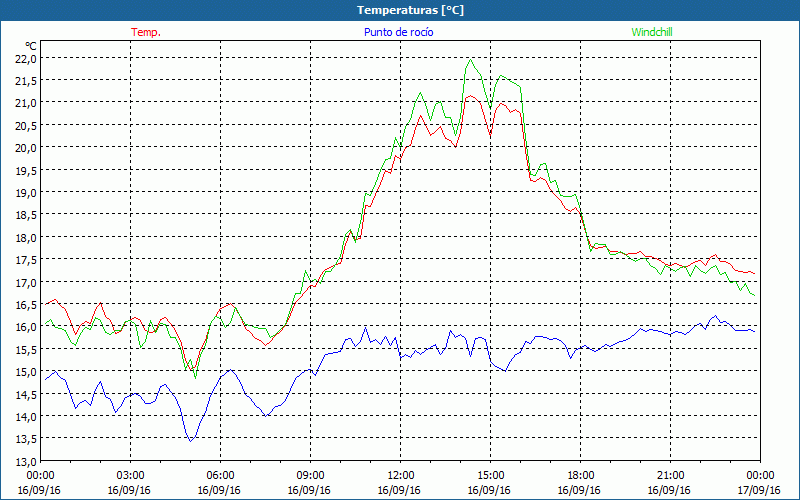This screenshot has width=800, height=500.
Task: Click the 18:00 time label on x-axis
Action: point(581,476)
